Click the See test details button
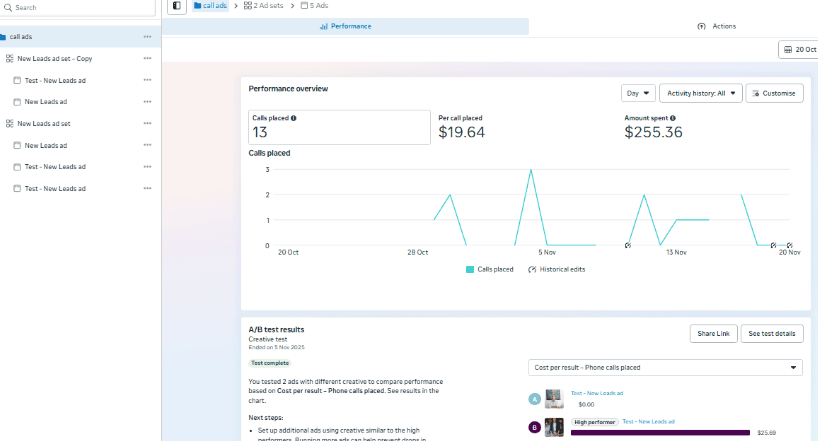 (772, 333)
